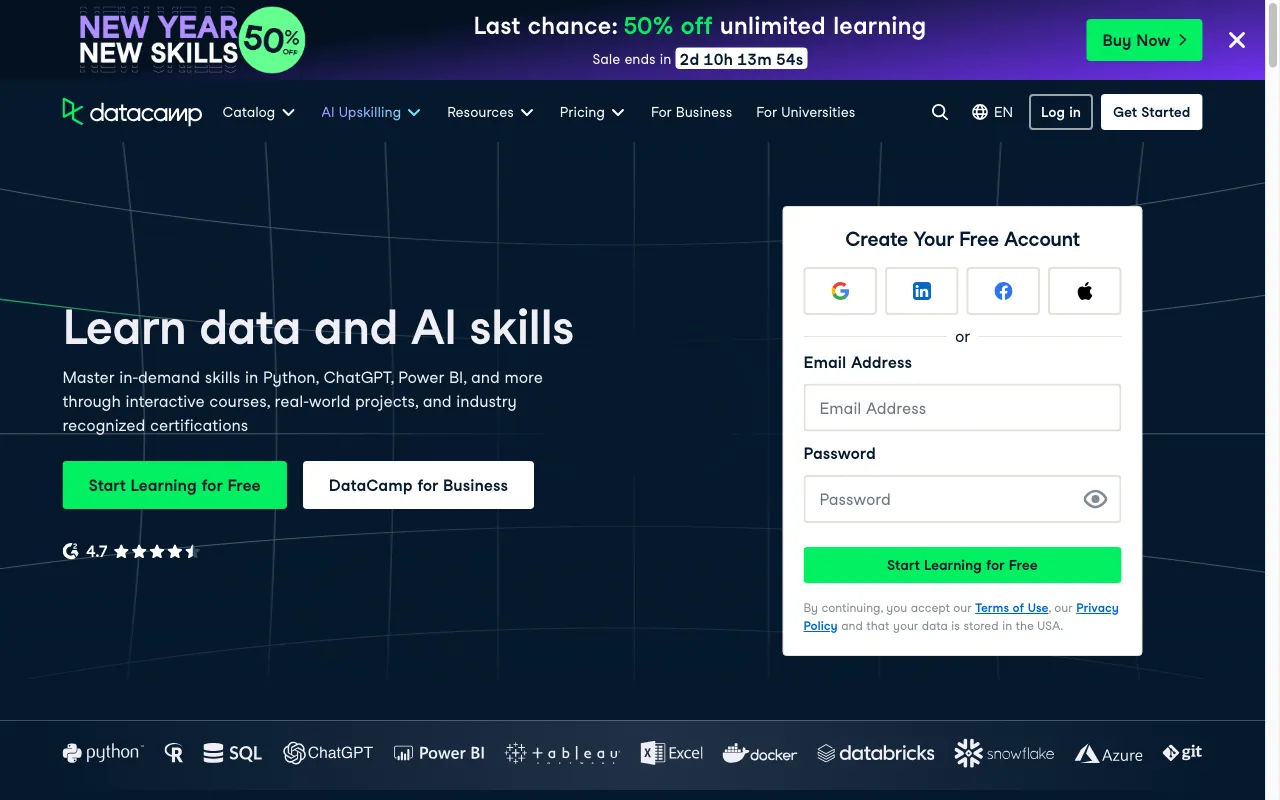Click the SQL logo
The height and width of the screenshot is (800, 1280).
pyautogui.click(x=233, y=753)
